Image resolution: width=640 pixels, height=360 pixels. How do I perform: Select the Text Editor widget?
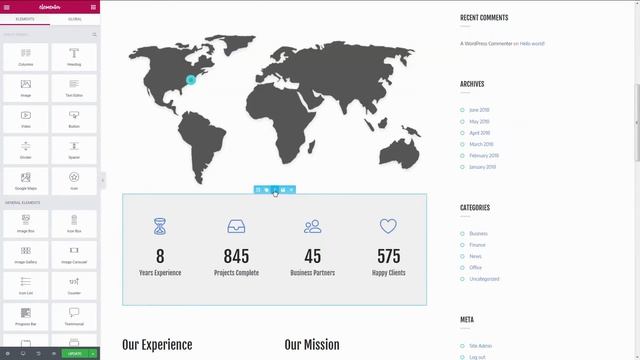tap(74, 88)
